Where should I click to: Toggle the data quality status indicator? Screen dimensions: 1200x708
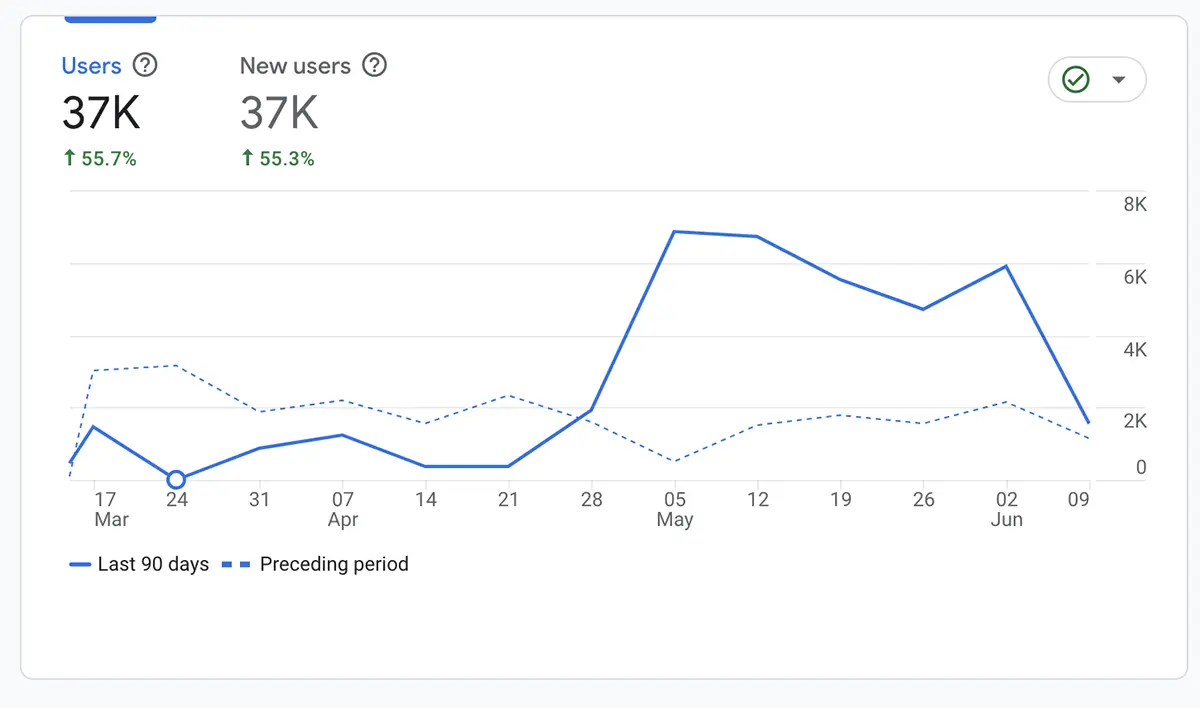1076,79
